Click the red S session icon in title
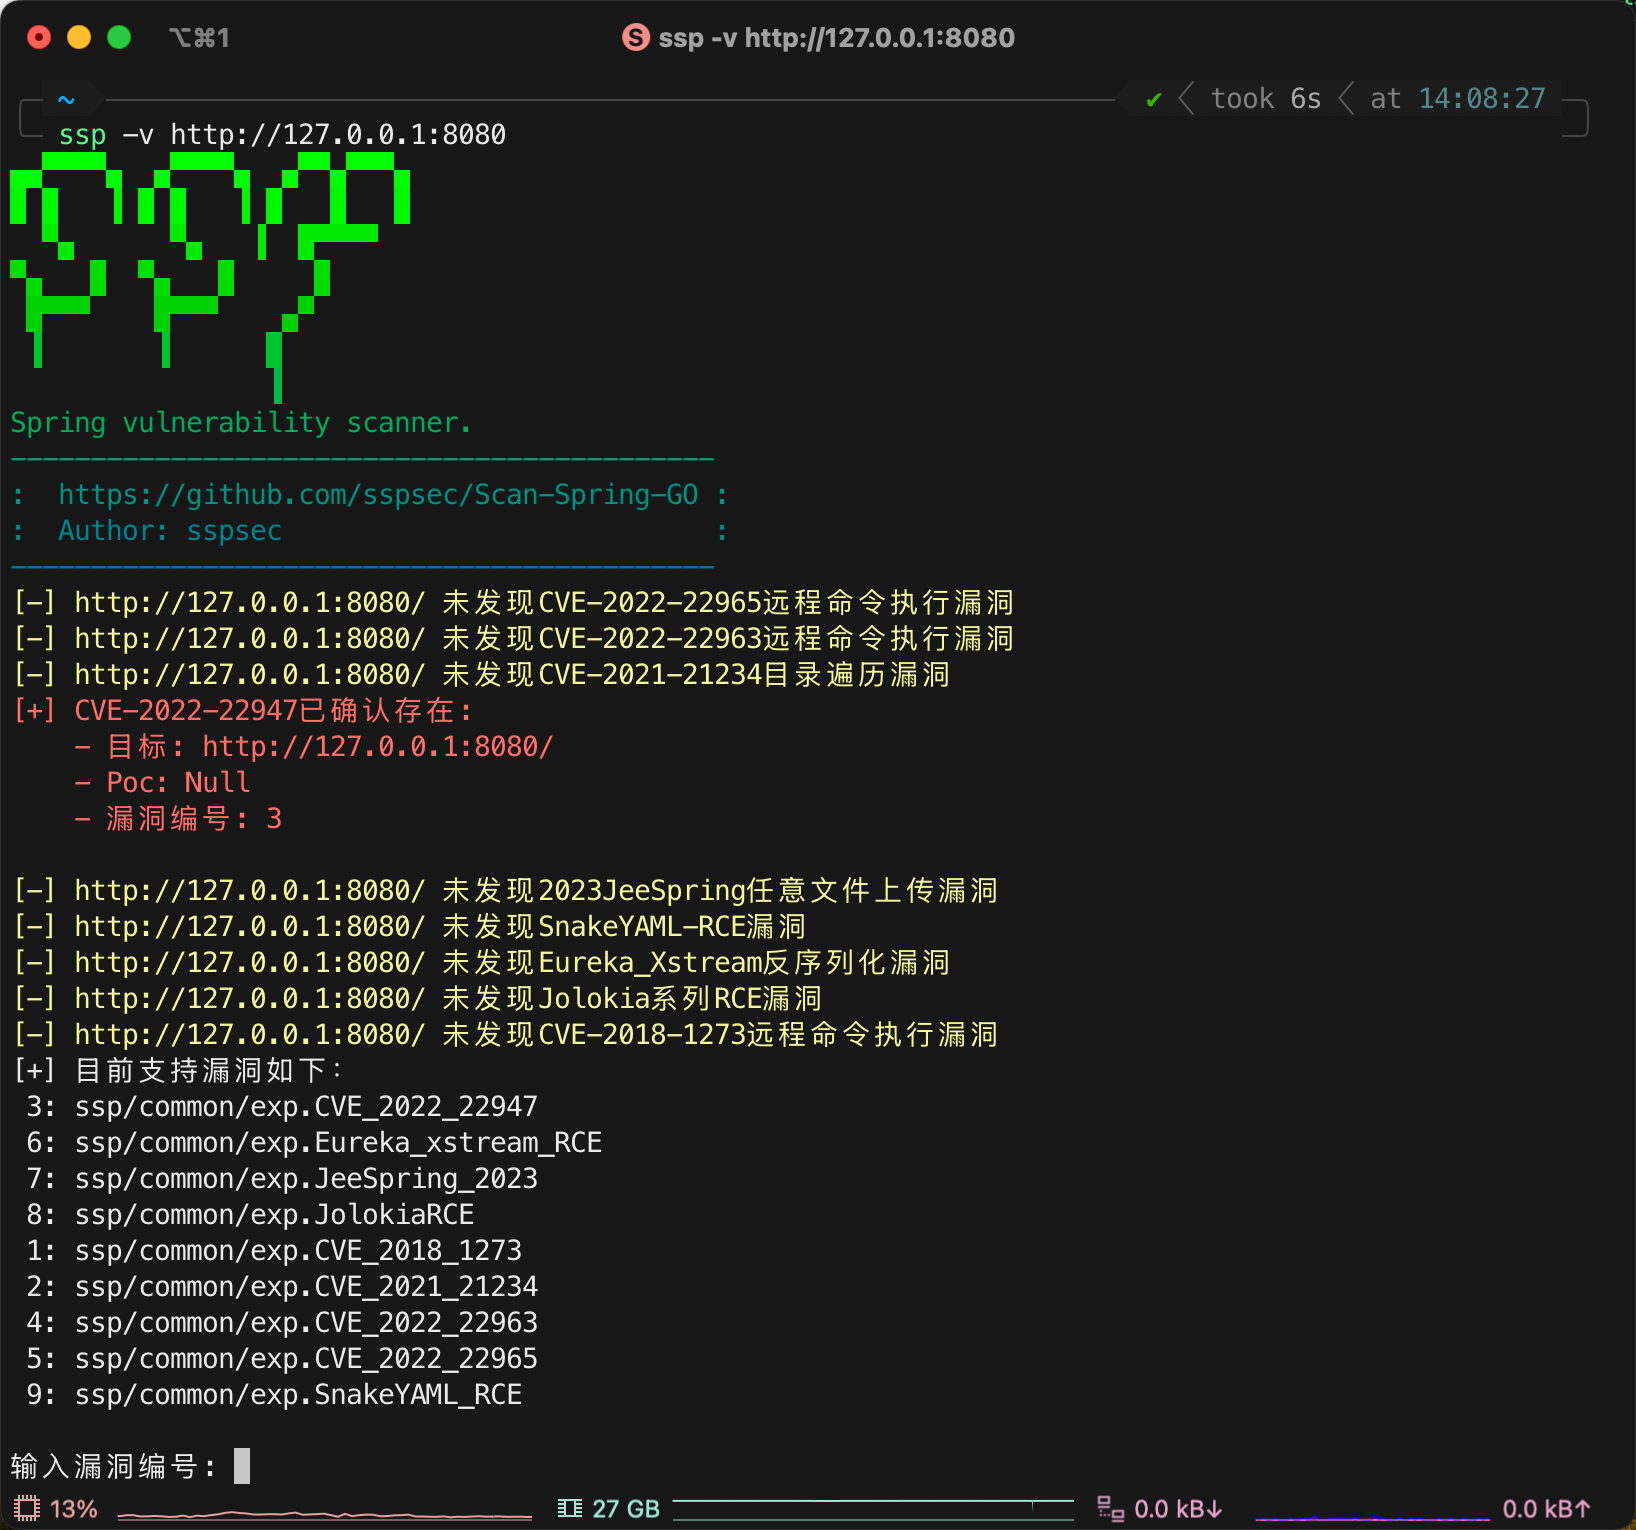 (636, 38)
